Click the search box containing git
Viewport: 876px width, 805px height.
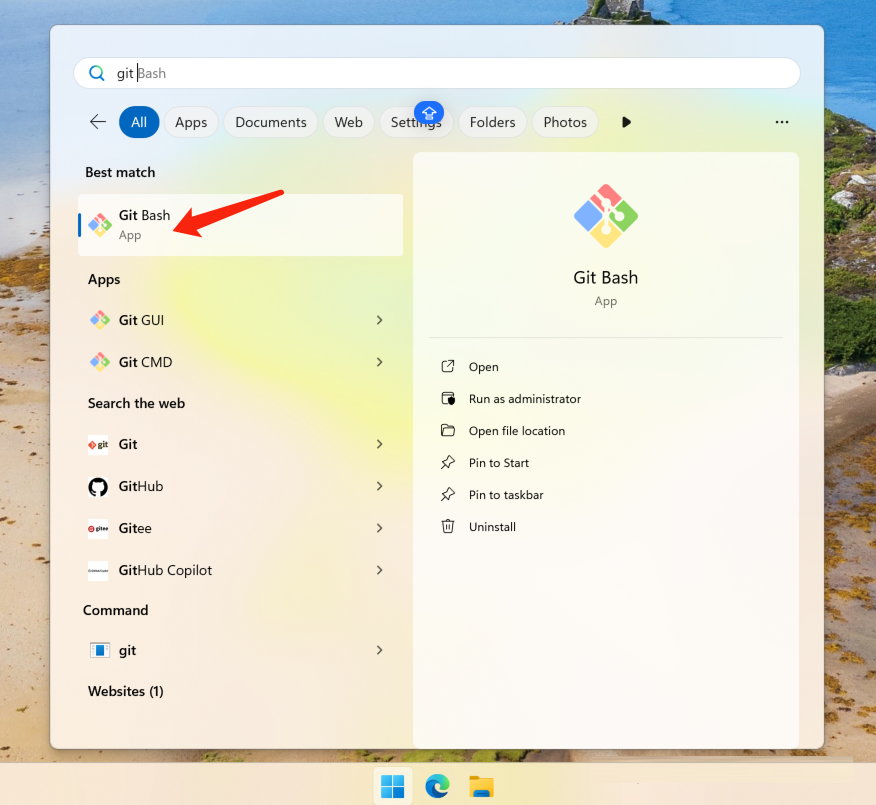point(437,73)
